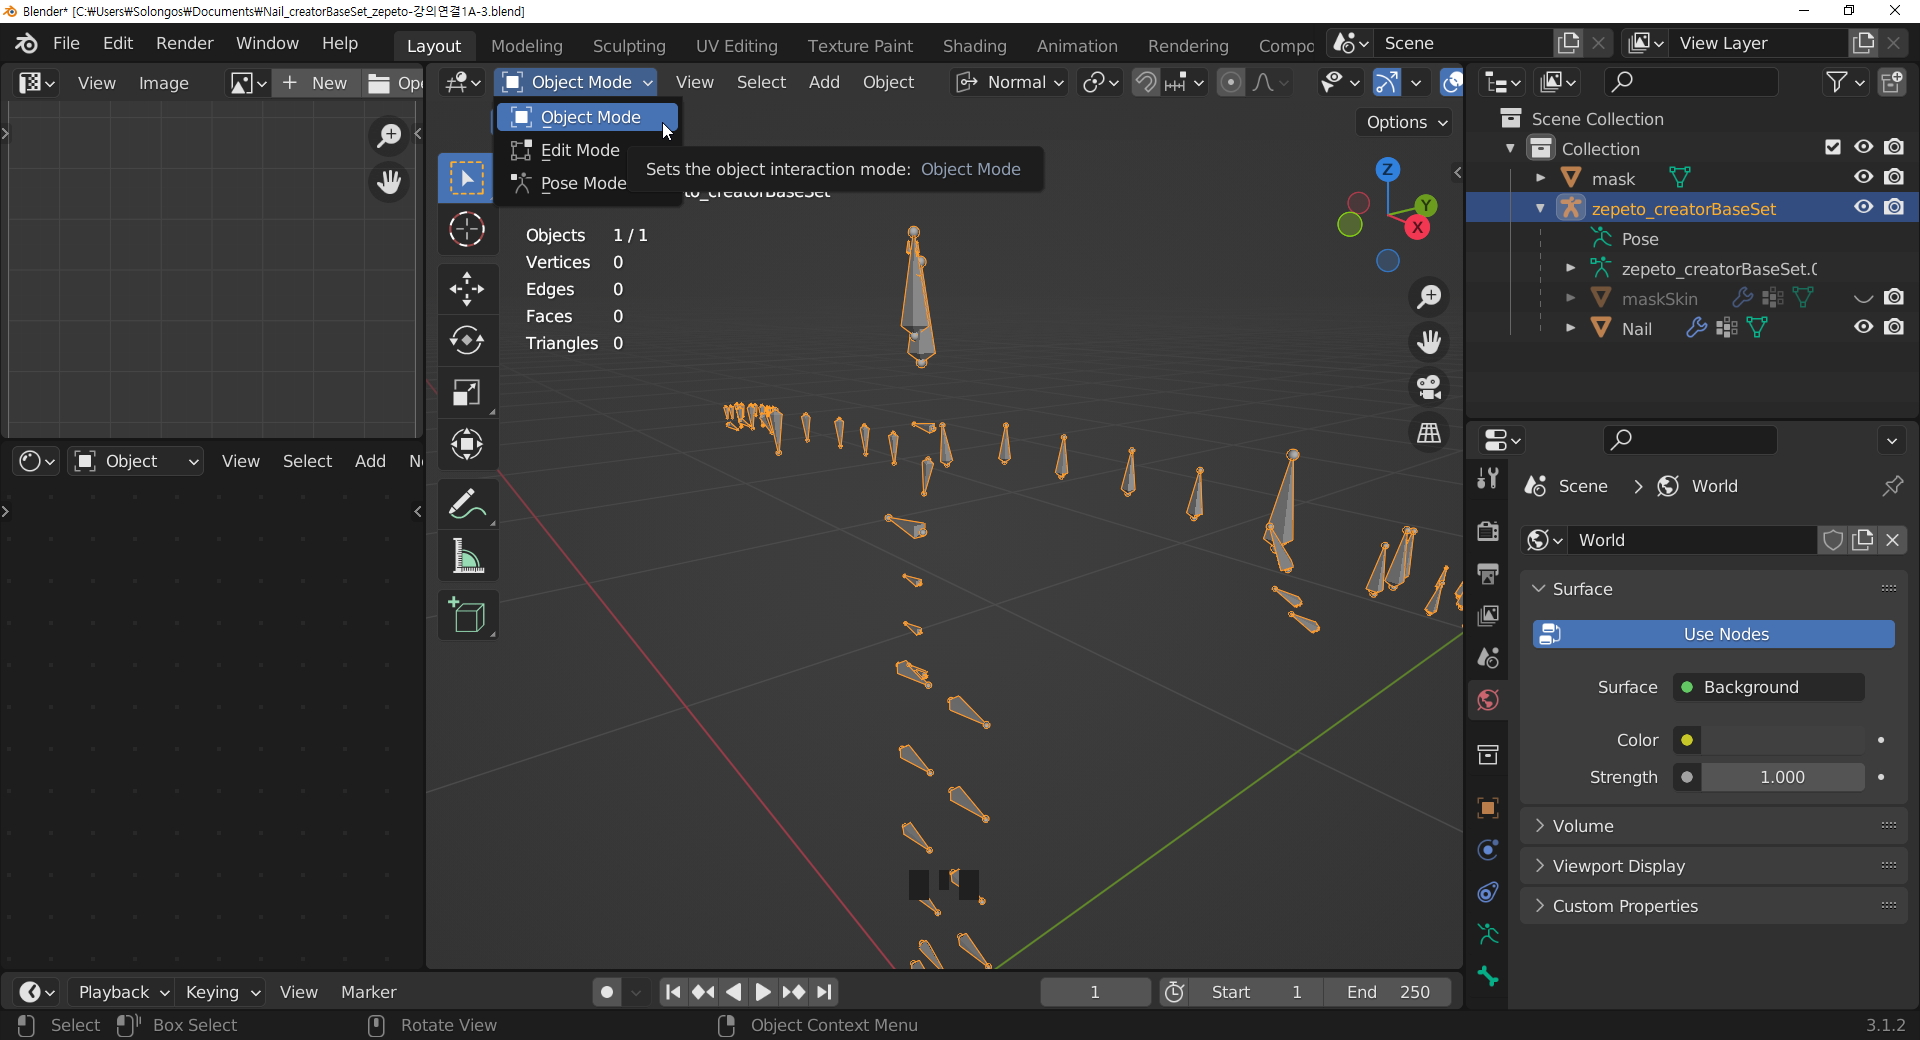Select the Select Box tool
This screenshot has width=1920, height=1040.
tap(466, 179)
